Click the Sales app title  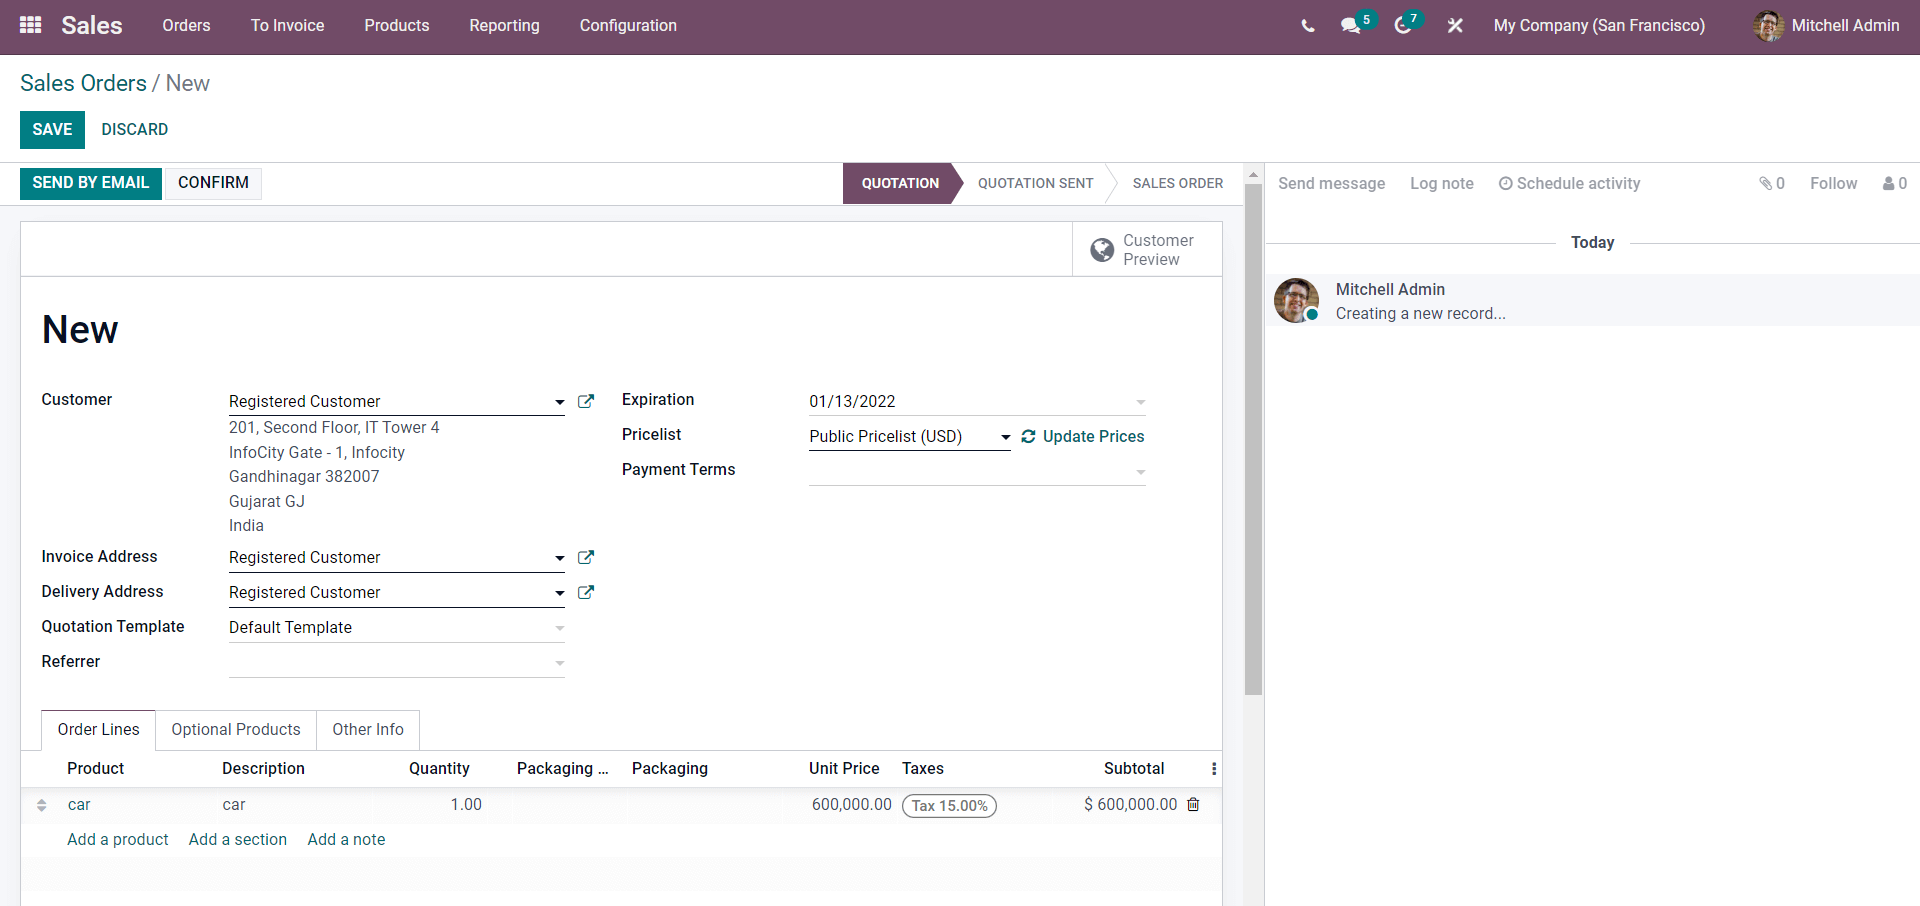[91, 26]
